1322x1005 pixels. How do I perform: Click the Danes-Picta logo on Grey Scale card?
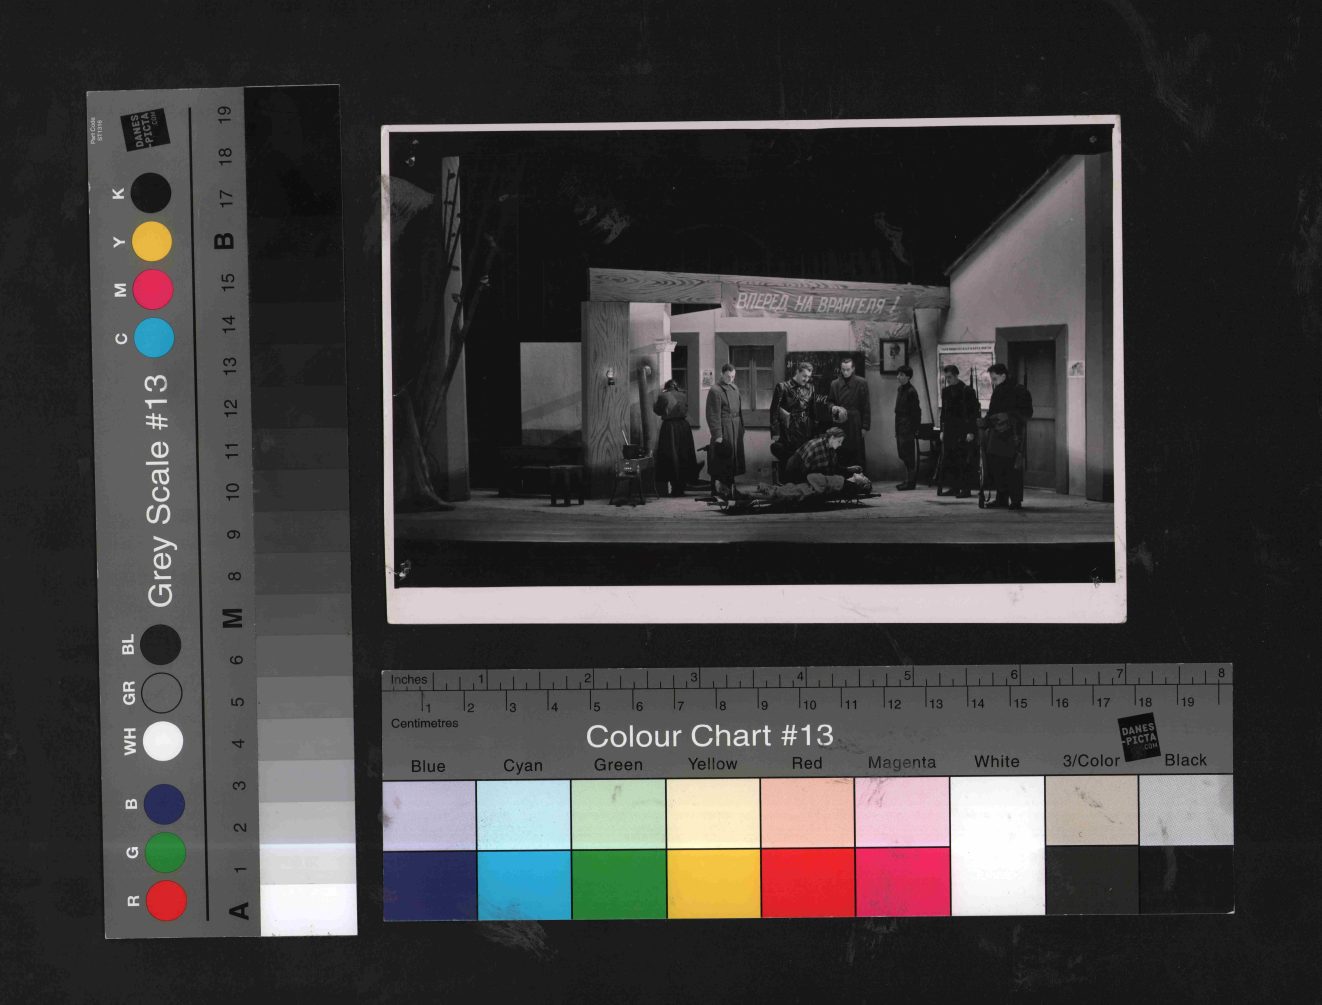pos(144,130)
